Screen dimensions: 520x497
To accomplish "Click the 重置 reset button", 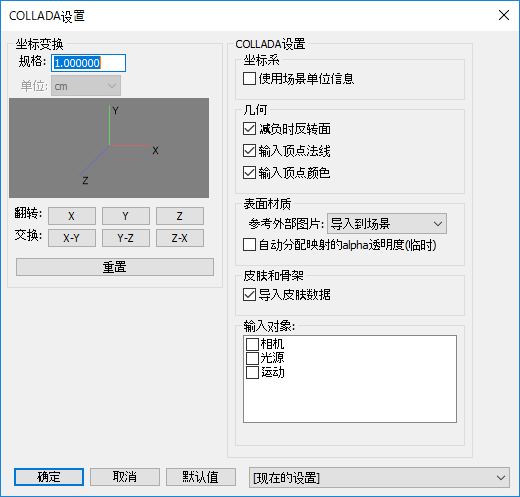I will point(115,267).
